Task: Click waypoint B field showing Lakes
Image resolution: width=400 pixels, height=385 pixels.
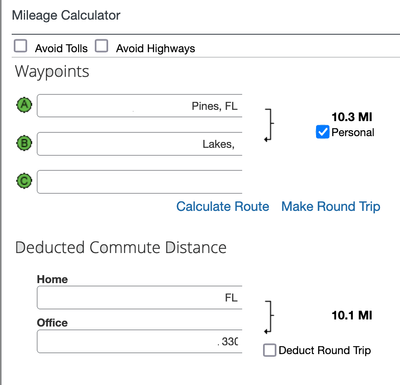Action: click(140, 144)
